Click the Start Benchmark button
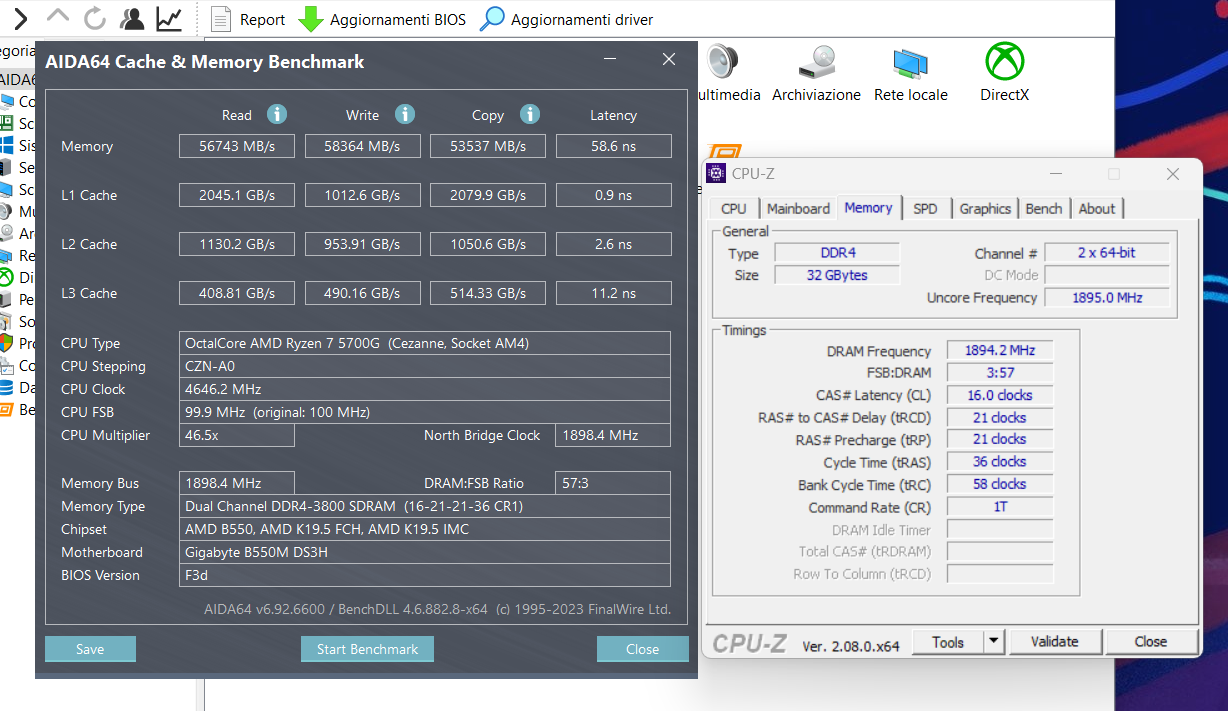Screen dimensions: 1228x711 [368, 649]
